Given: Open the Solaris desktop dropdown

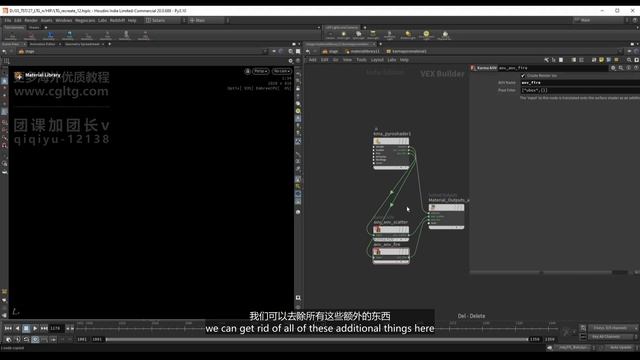Looking at the screenshot, I should click(x=162, y=20).
